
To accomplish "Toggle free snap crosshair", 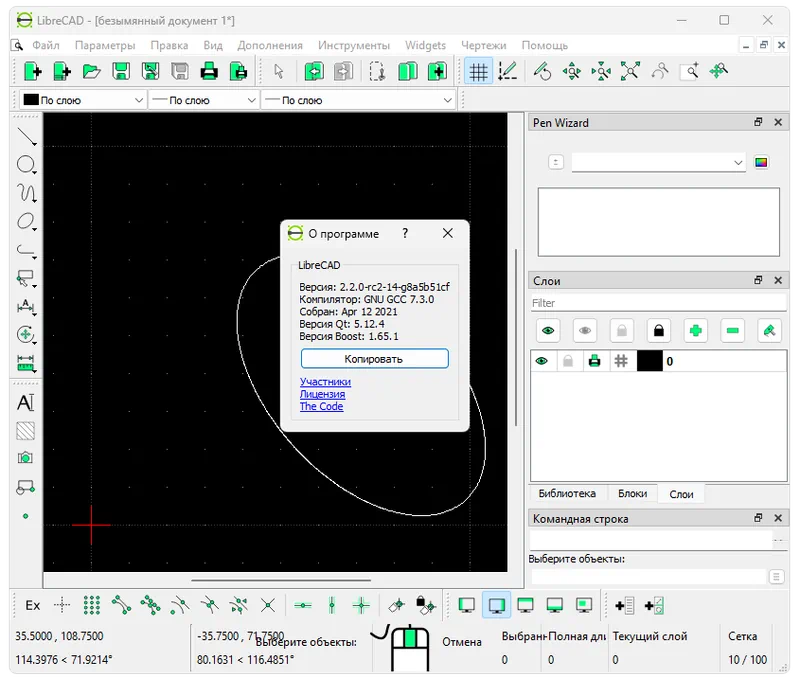I will point(62,606).
